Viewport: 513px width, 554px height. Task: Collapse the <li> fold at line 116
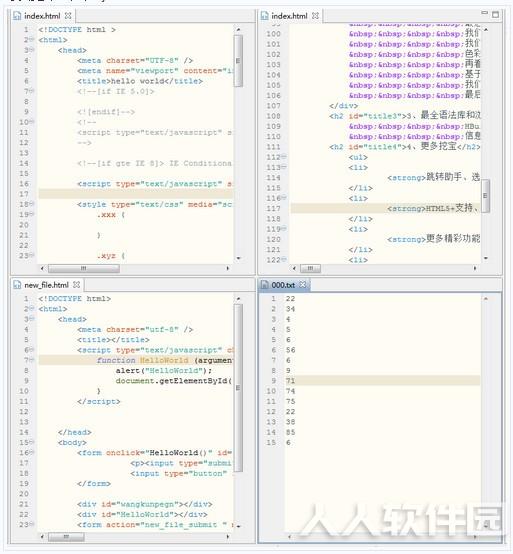(x=284, y=198)
